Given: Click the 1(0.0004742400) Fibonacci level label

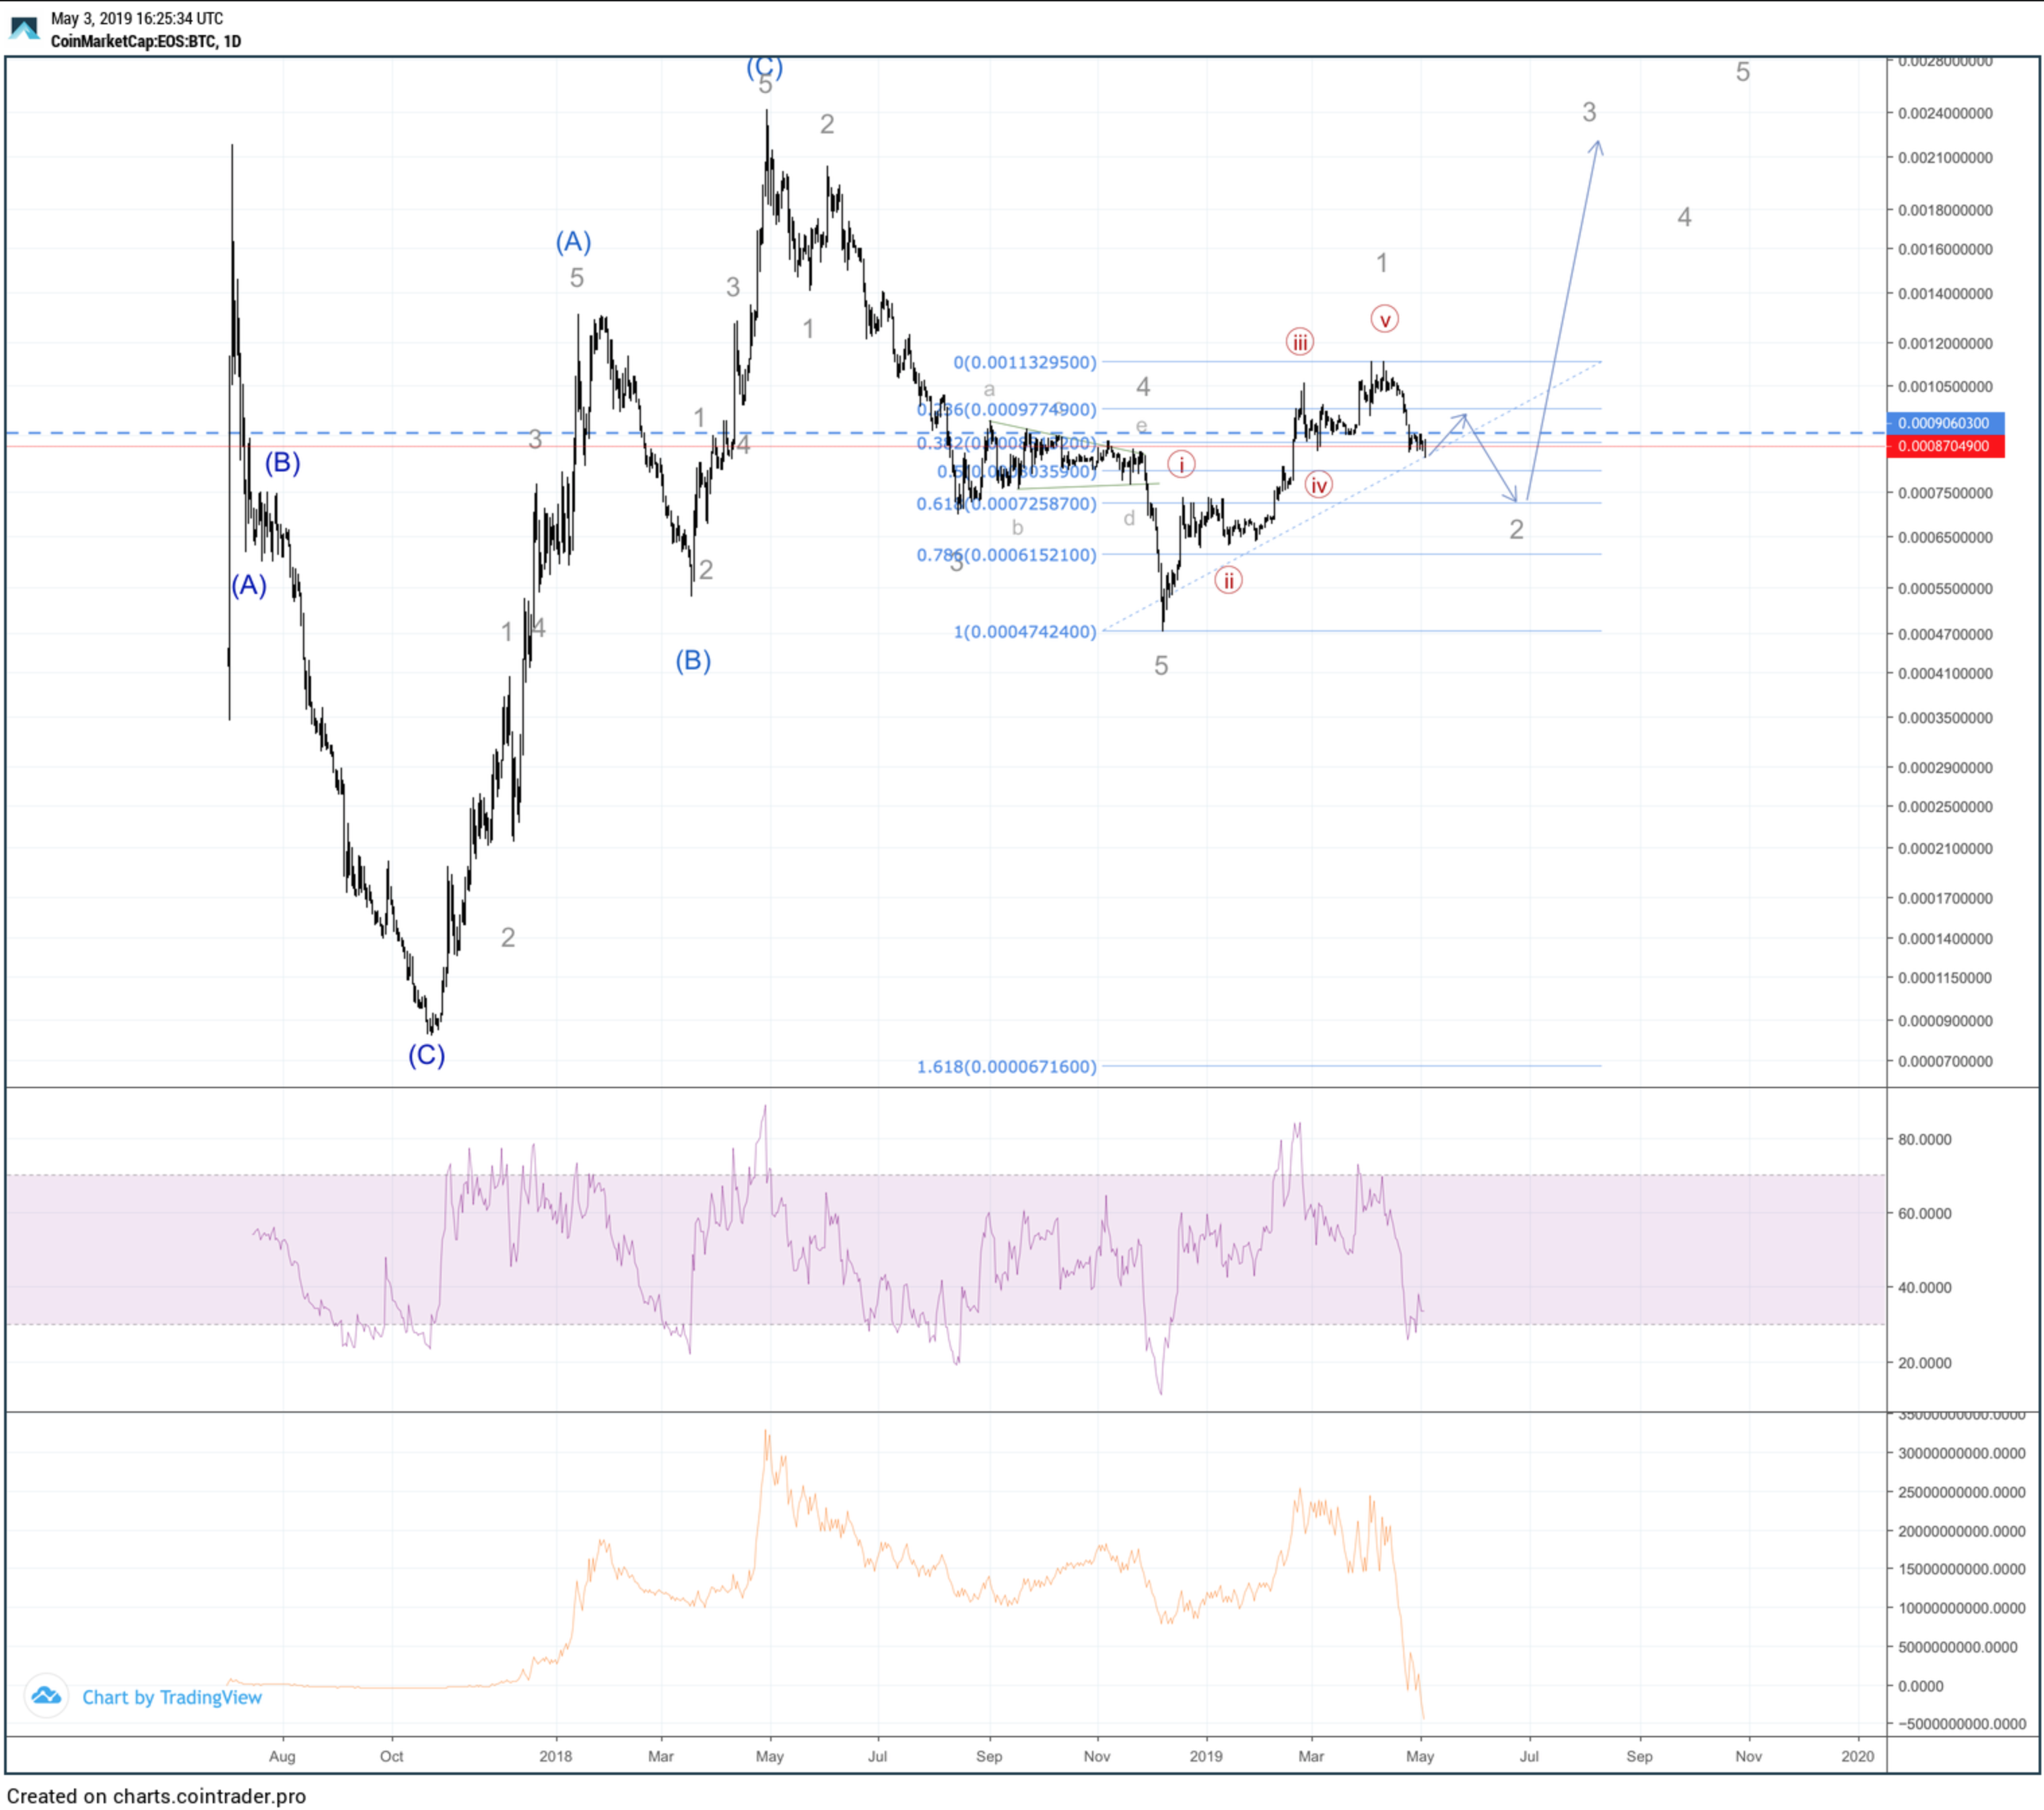Looking at the screenshot, I should [1024, 632].
